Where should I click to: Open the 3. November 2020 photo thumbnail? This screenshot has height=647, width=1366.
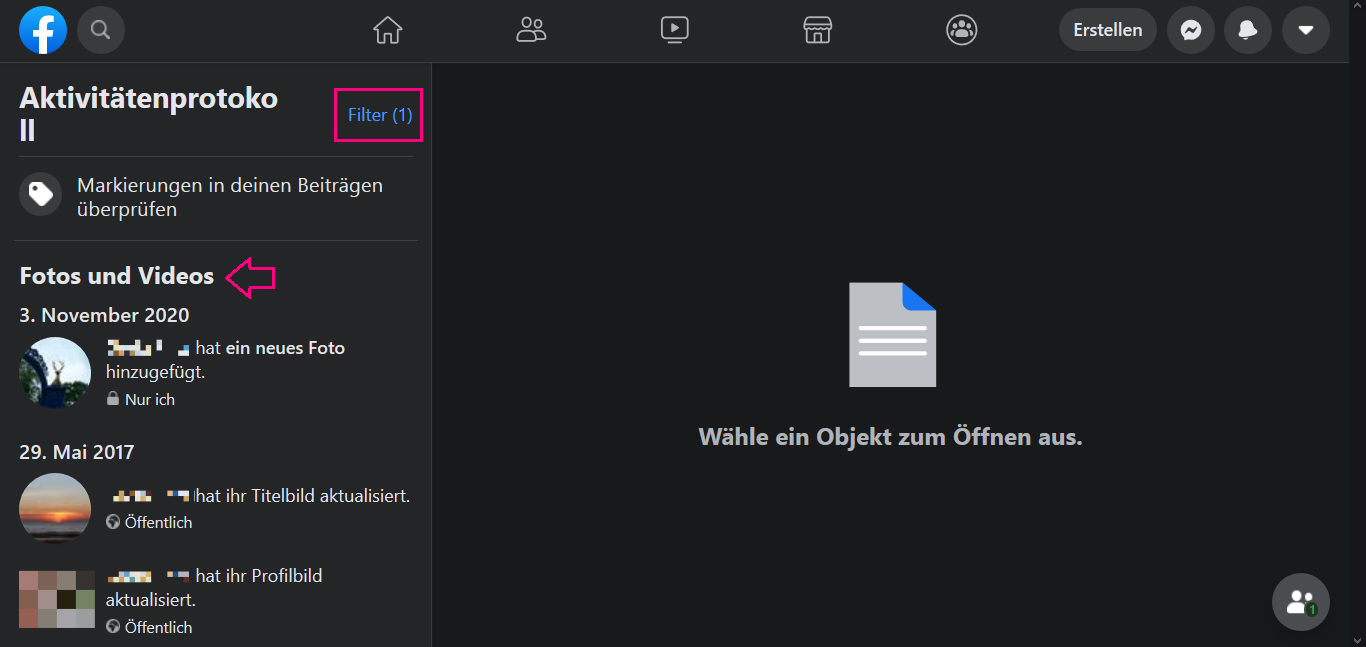point(55,372)
